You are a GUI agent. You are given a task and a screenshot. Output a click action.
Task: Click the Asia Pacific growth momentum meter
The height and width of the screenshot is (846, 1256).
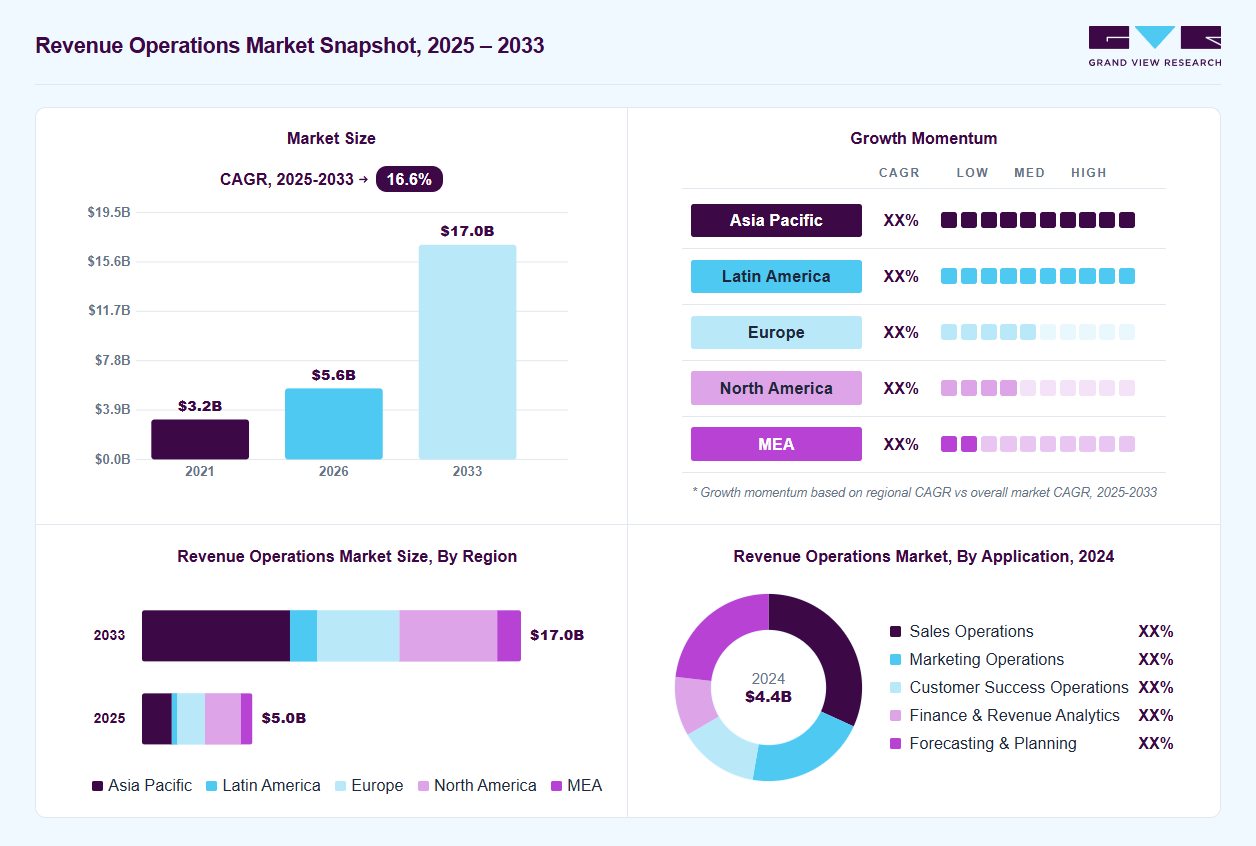coord(1038,220)
